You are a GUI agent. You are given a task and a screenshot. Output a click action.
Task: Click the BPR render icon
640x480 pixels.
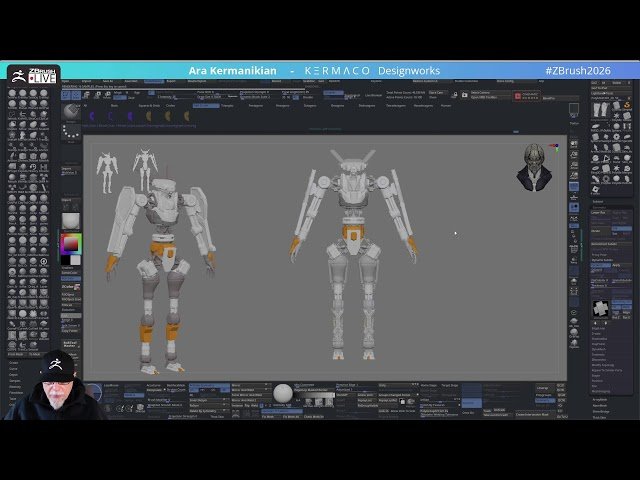574,110
